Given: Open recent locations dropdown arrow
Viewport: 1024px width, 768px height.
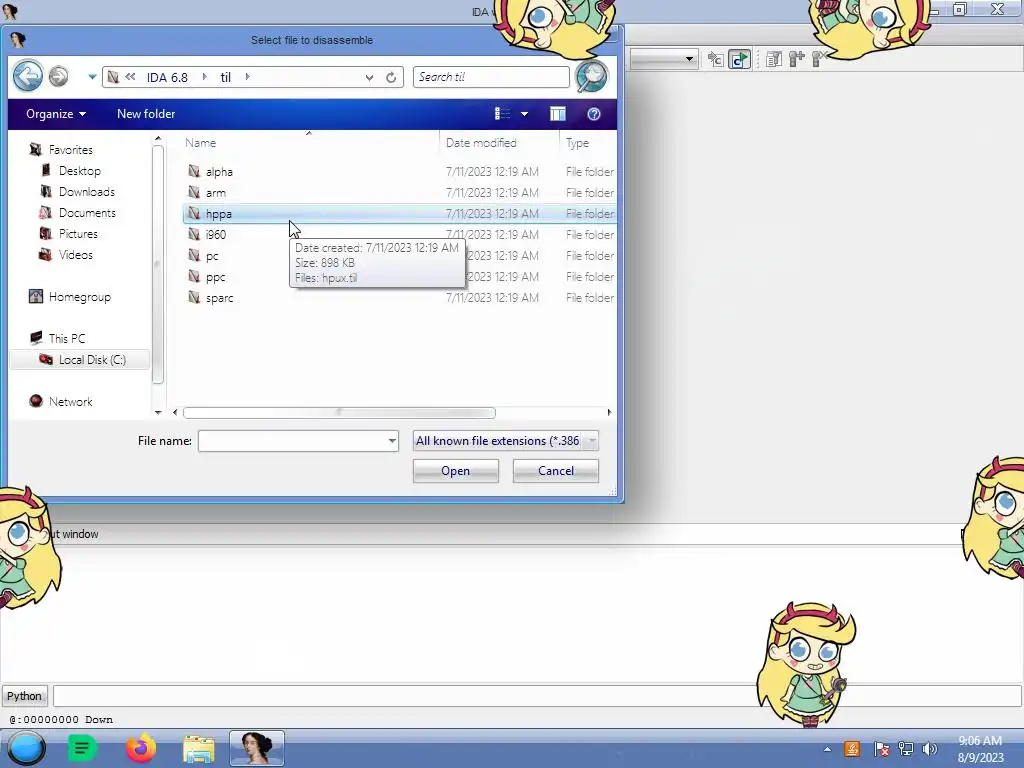Looking at the screenshot, I should pos(92,77).
